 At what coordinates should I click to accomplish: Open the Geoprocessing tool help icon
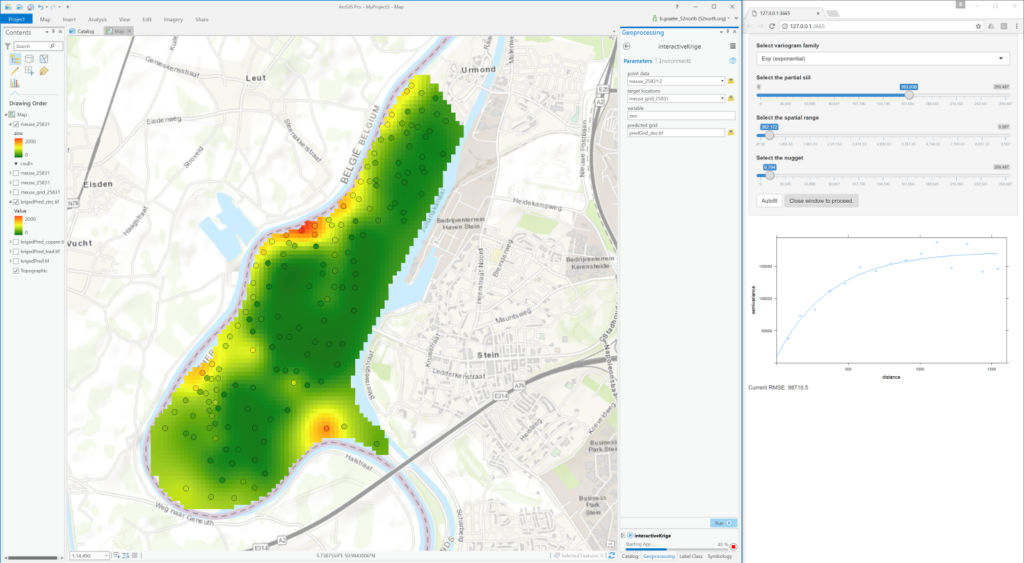click(x=733, y=61)
